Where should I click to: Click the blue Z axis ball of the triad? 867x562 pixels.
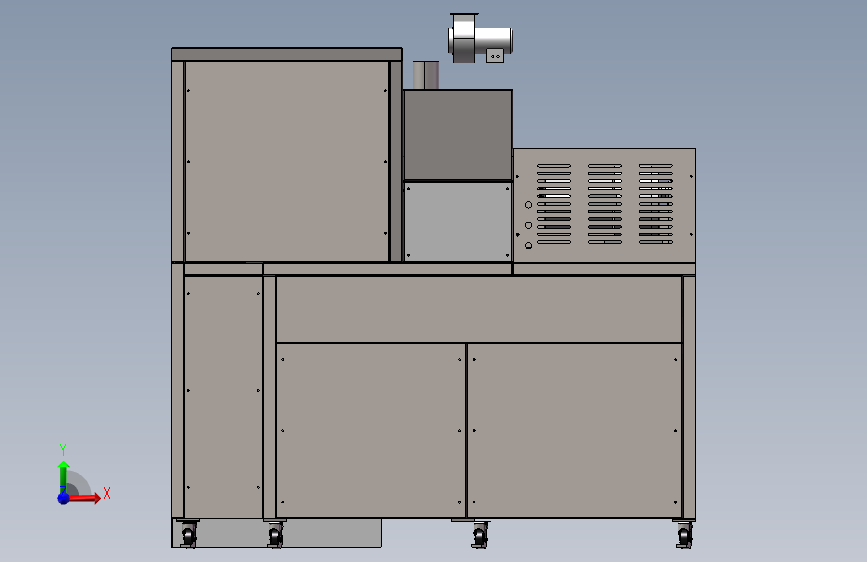pyautogui.click(x=63, y=498)
